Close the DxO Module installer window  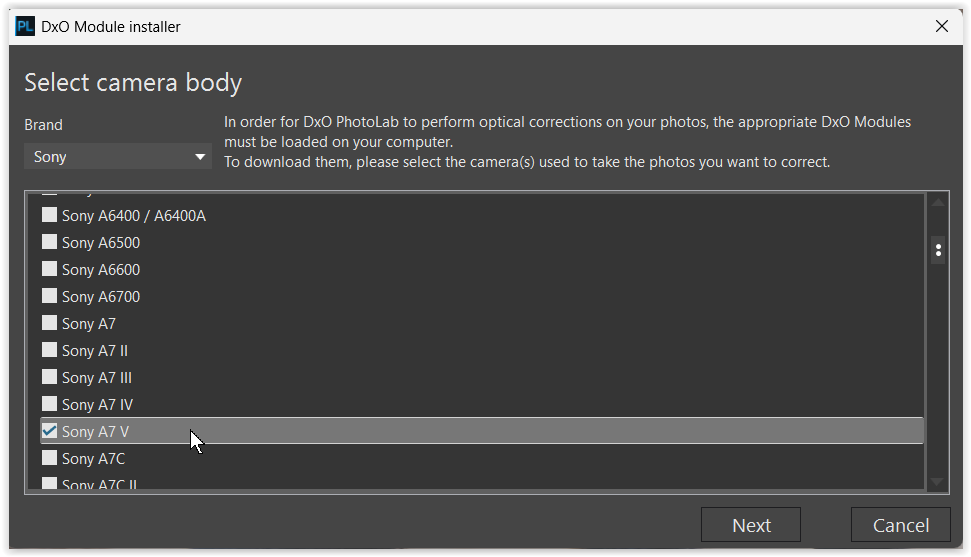pos(941,27)
